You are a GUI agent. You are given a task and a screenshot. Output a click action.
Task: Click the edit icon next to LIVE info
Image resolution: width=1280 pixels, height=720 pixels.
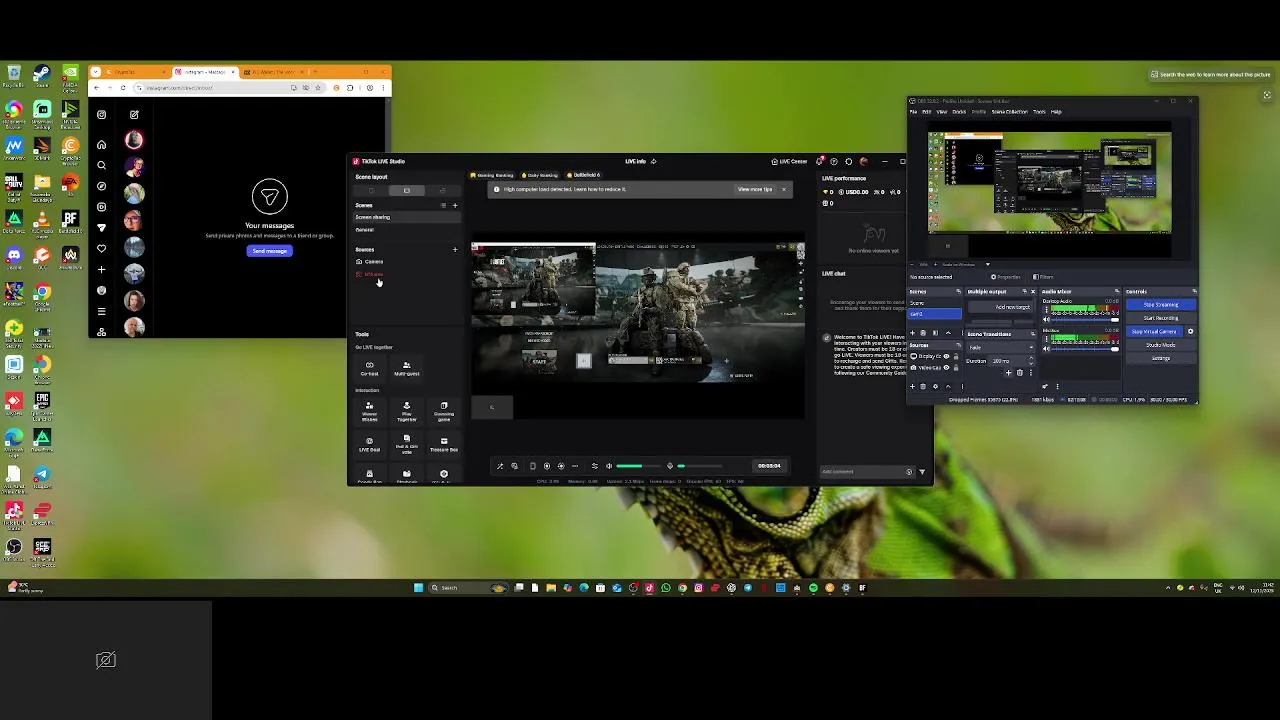click(653, 161)
